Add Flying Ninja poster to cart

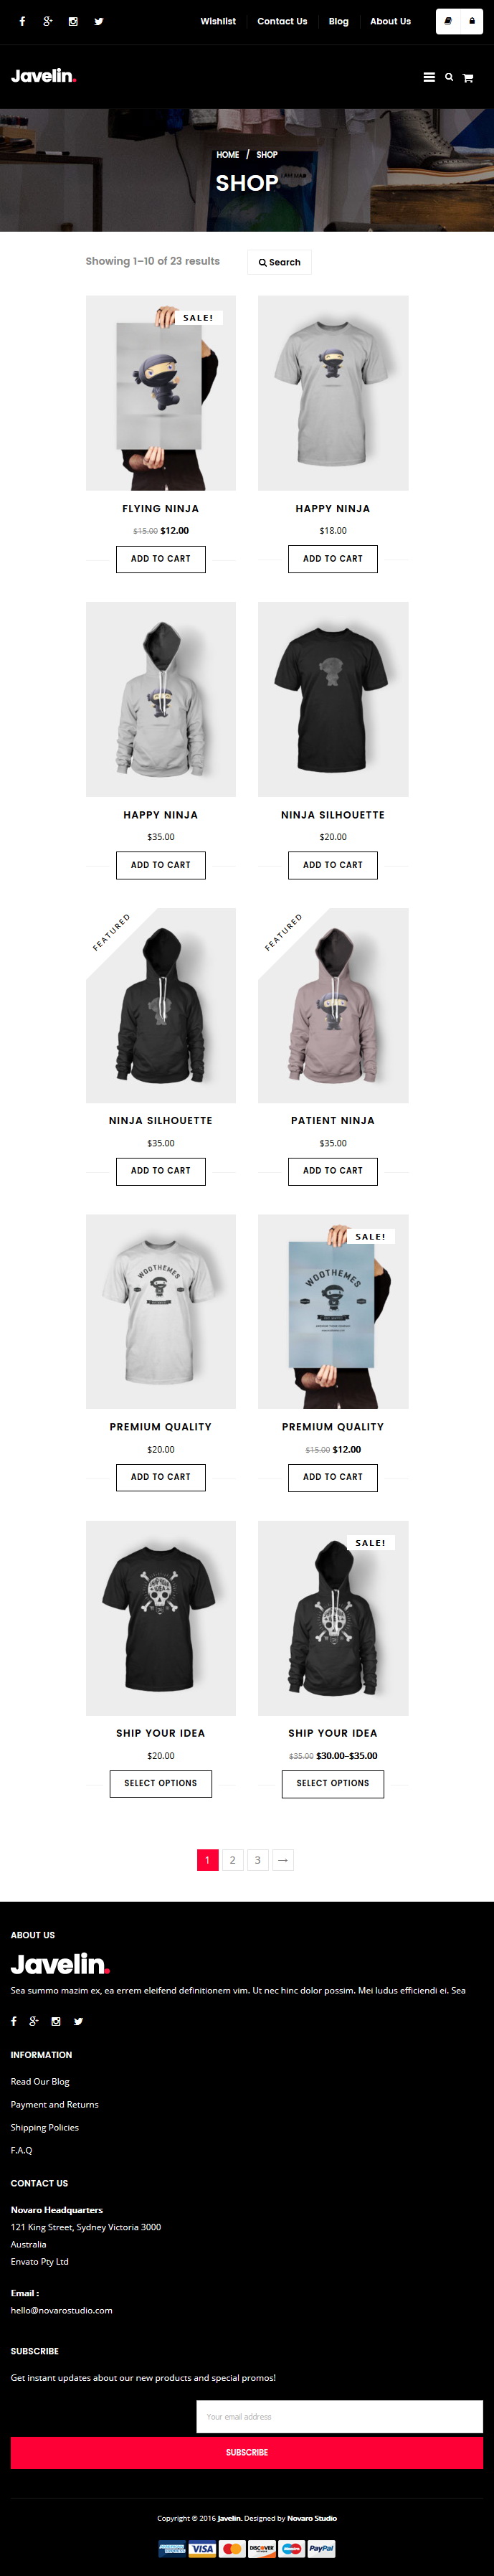pos(161,558)
